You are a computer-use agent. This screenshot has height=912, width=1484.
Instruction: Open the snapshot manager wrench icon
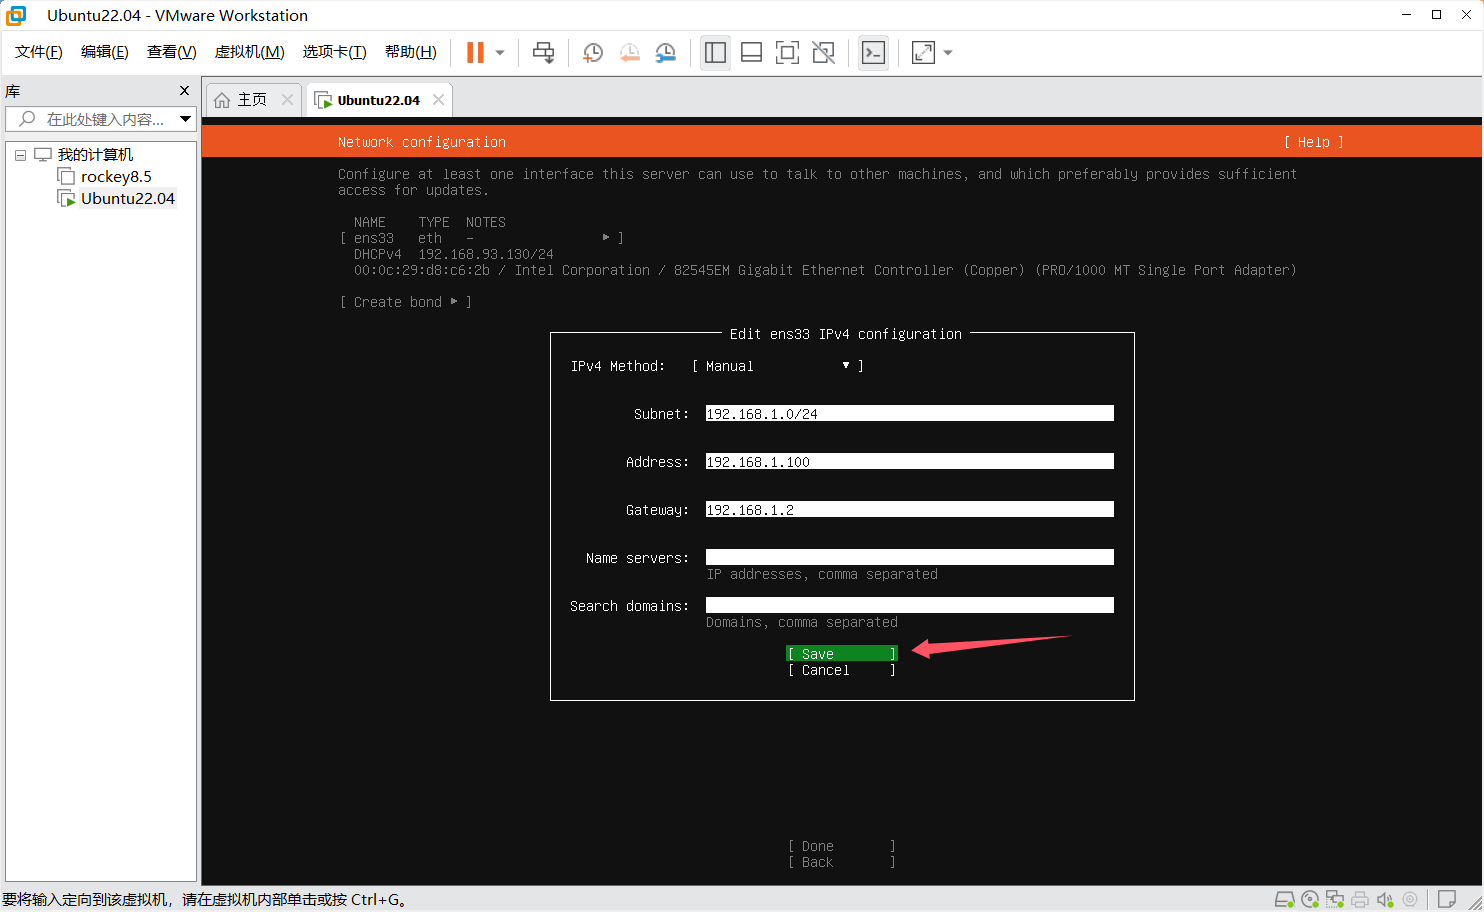(665, 53)
